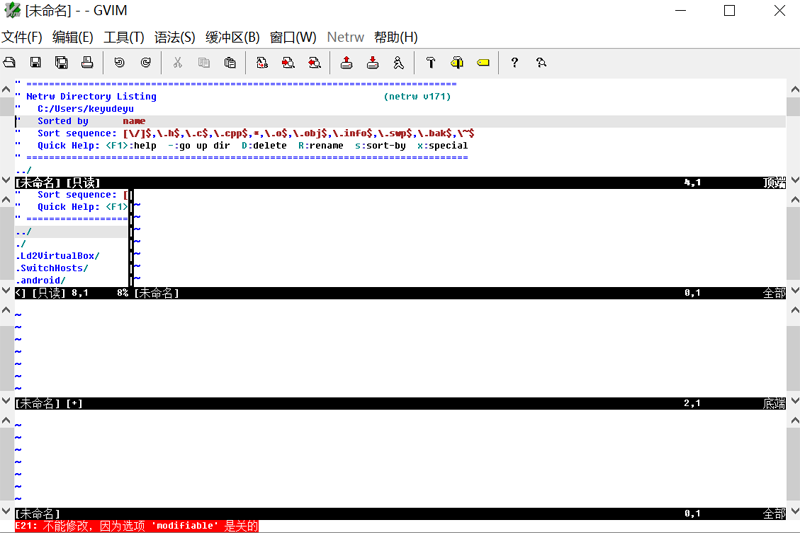
Task: Click the Run make hammer icon
Action: (x=431, y=63)
